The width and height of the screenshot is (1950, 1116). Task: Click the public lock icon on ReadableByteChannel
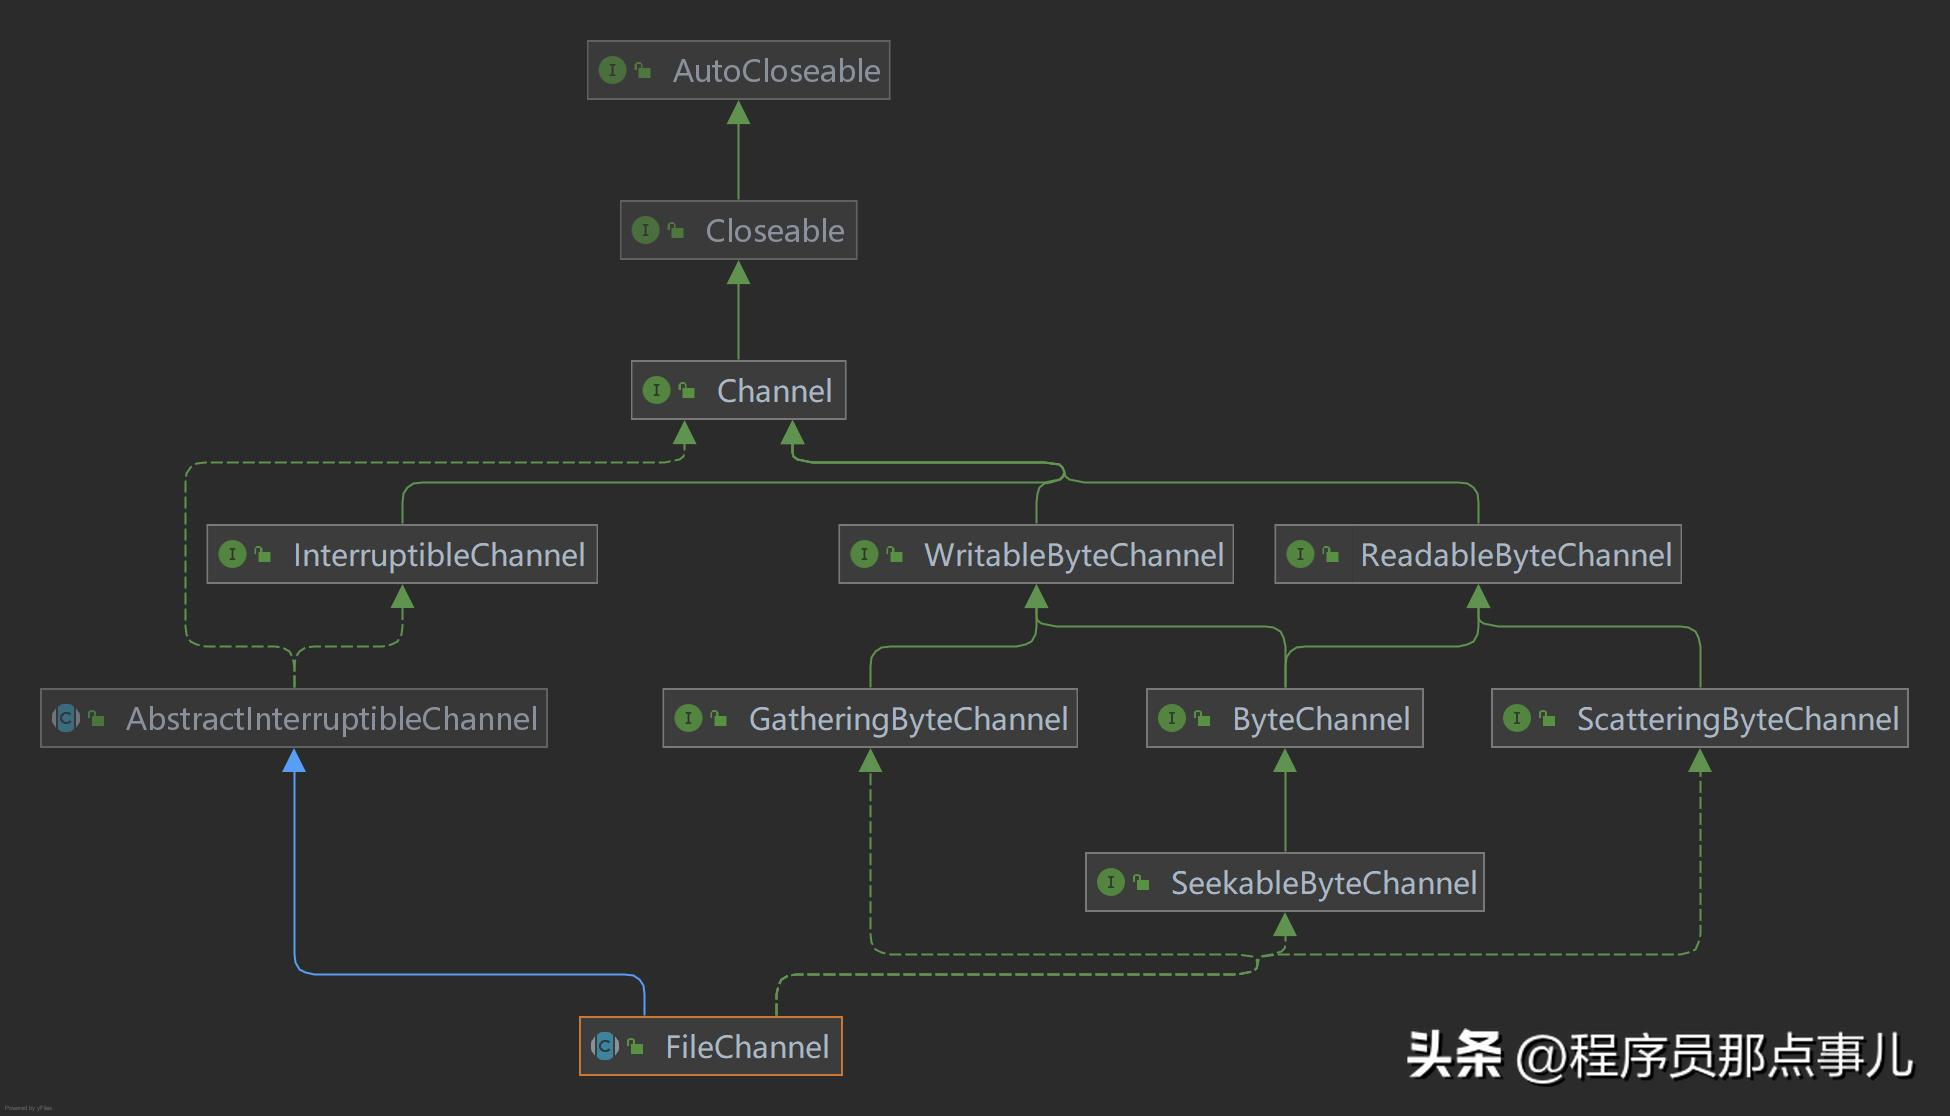1331,554
